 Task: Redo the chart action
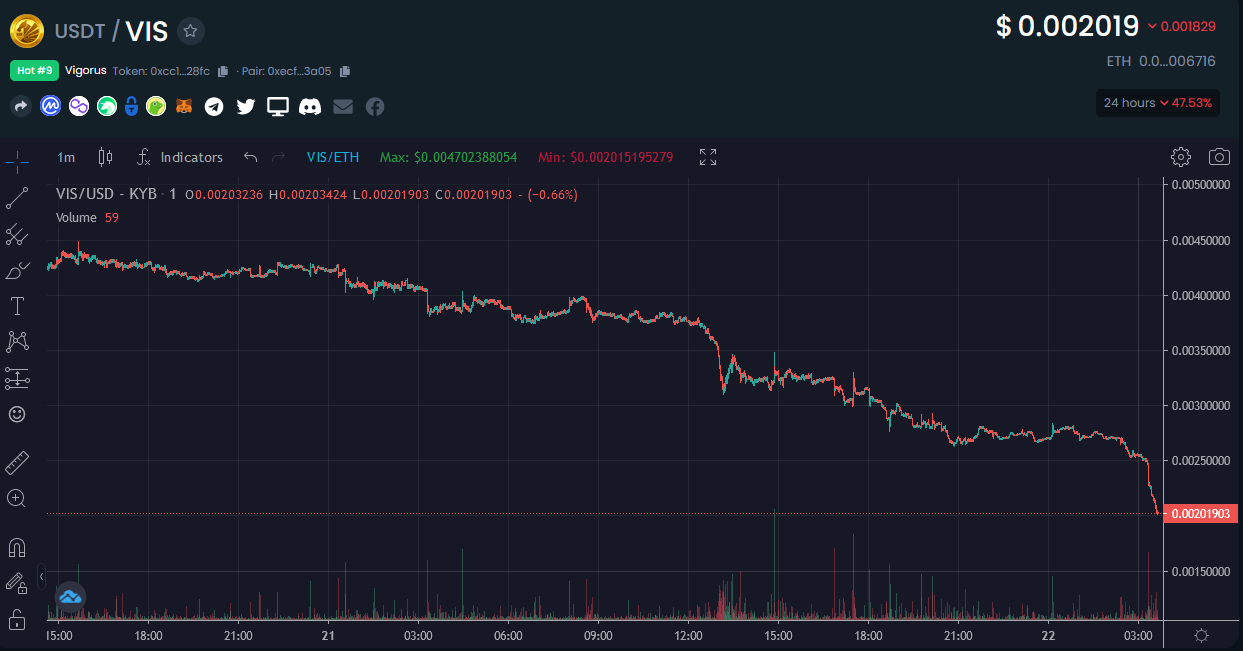pyautogui.click(x=279, y=157)
